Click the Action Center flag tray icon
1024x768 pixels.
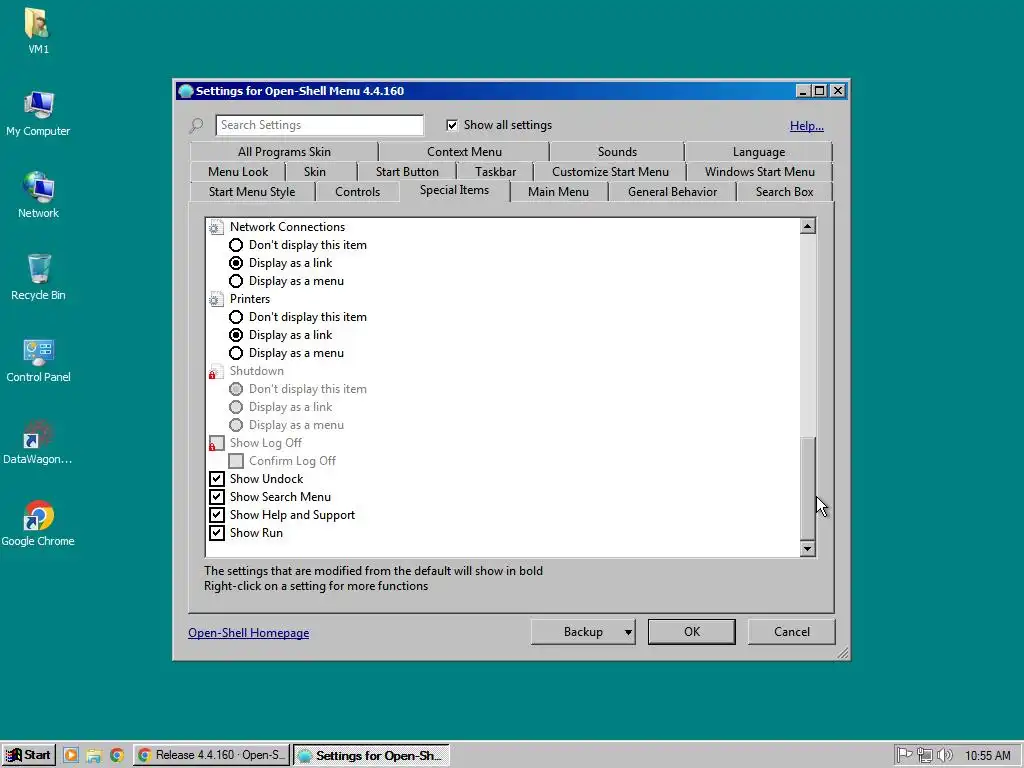point(904,755)
